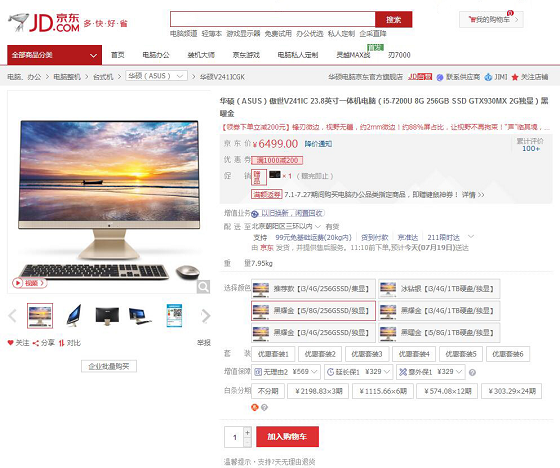Choose ¥303.29×24期 installment

tap(511, 391)
